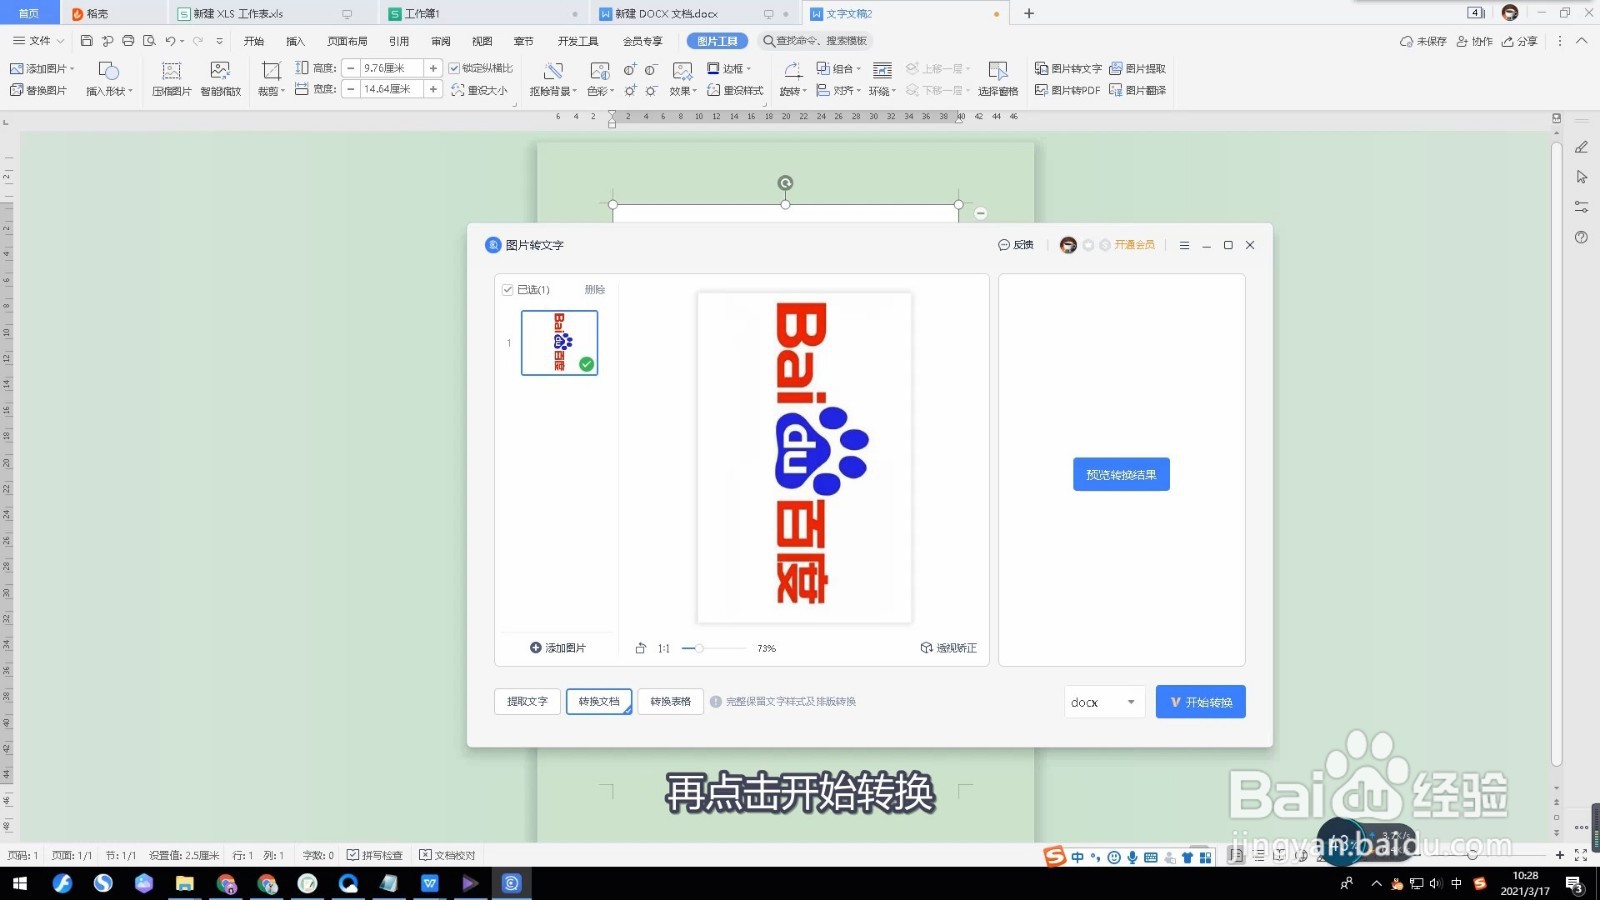Open 添加图片 add picture dropdown in ribbon
The width and height of the screenshot is (1600, 900).
click(42, 68)
